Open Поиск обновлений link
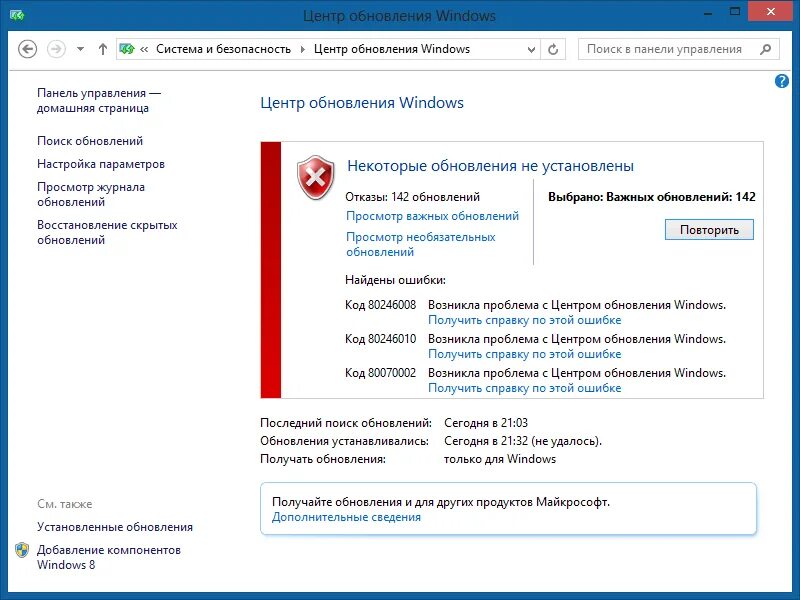Viewport: 800px width, 600px height. 90,141
